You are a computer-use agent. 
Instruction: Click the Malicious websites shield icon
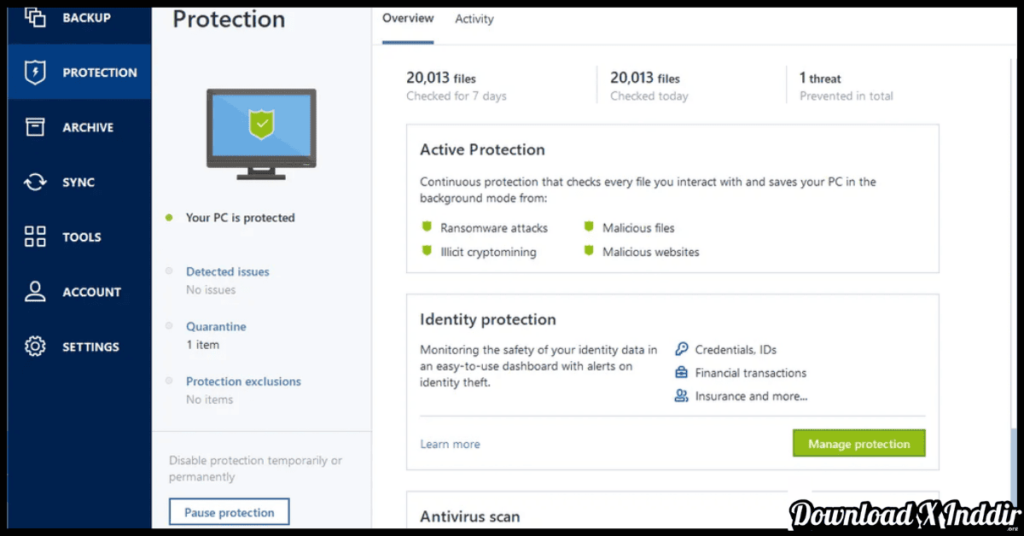589,251
